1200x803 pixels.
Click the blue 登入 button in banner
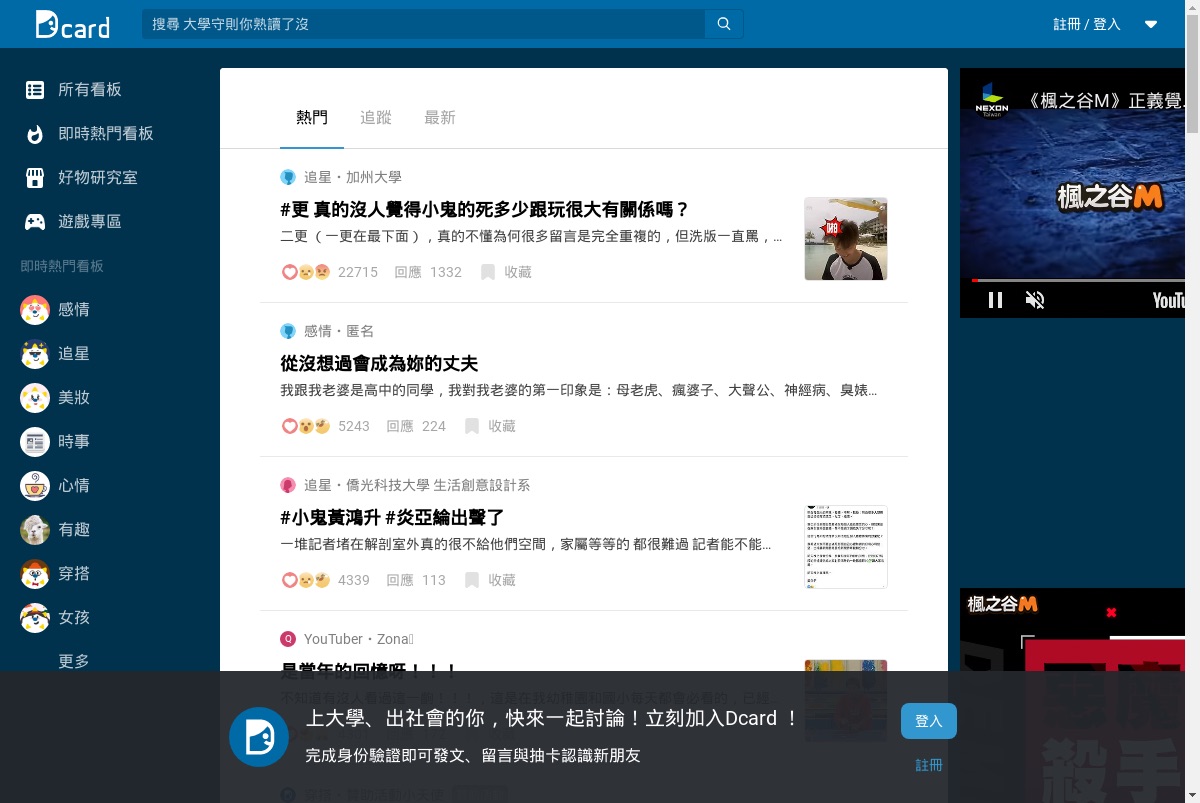pyautogui.click(x=929, y=721)
